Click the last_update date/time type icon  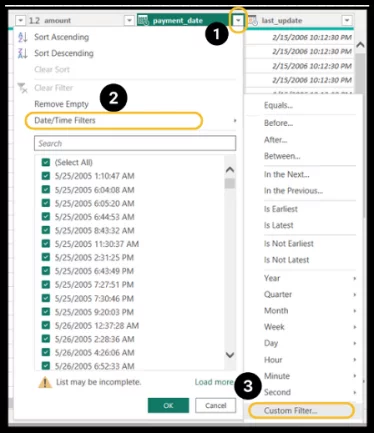[x=253, y=21]
